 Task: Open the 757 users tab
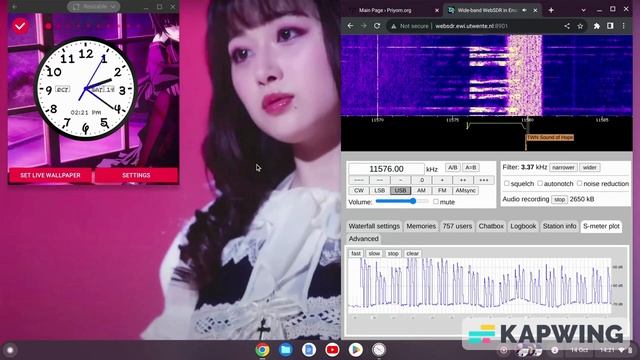457,226
